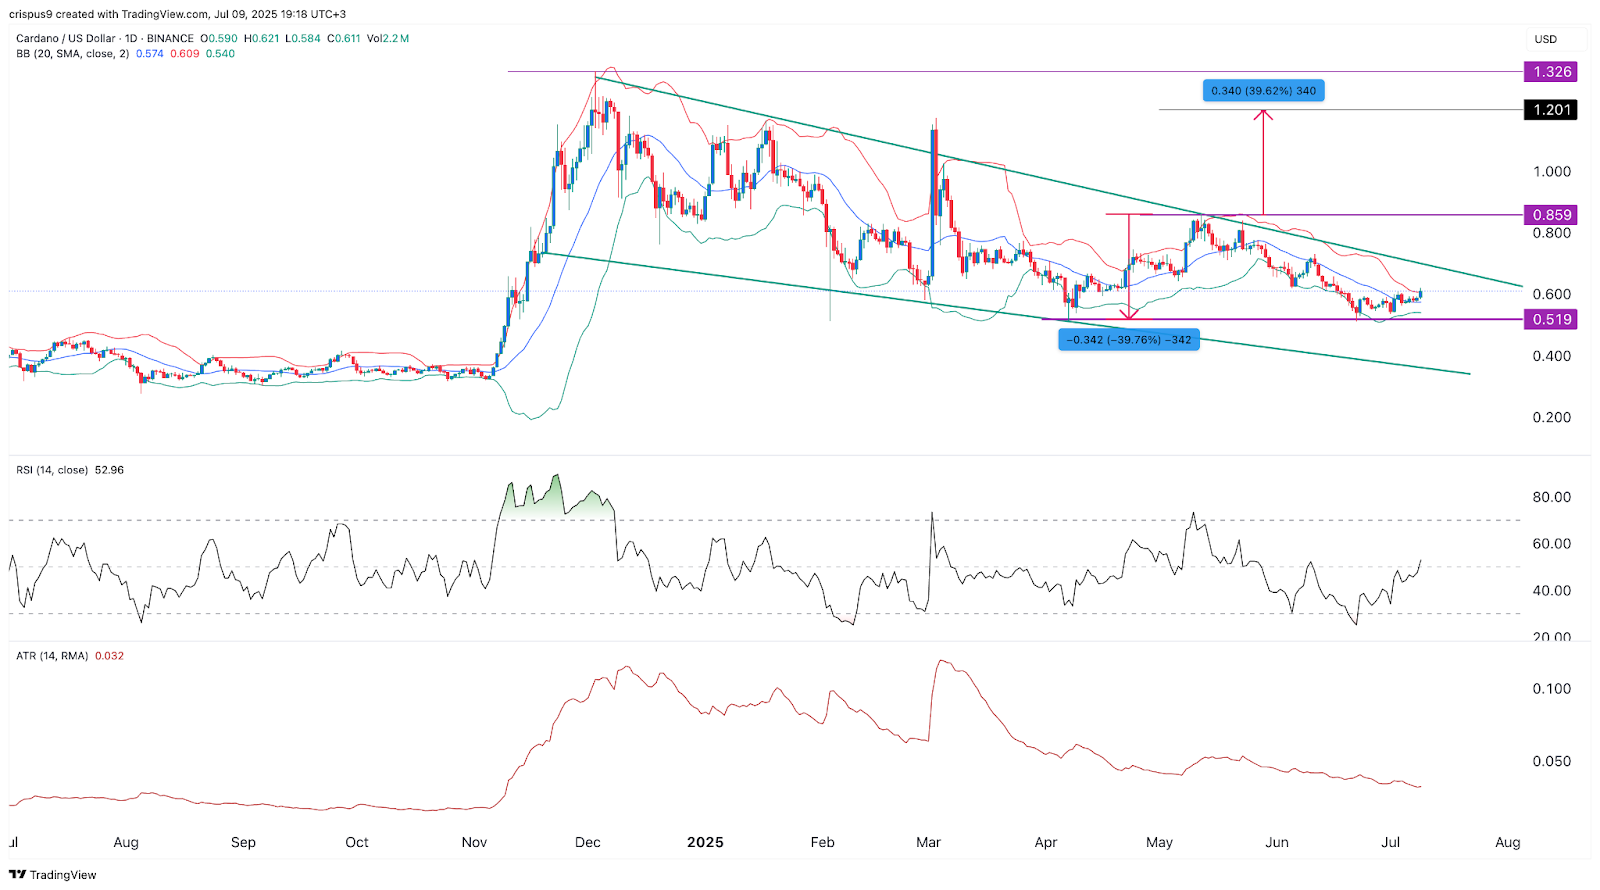Click the low value L0.584
This screenshot has height=890, width=1600.
(303, 39)
